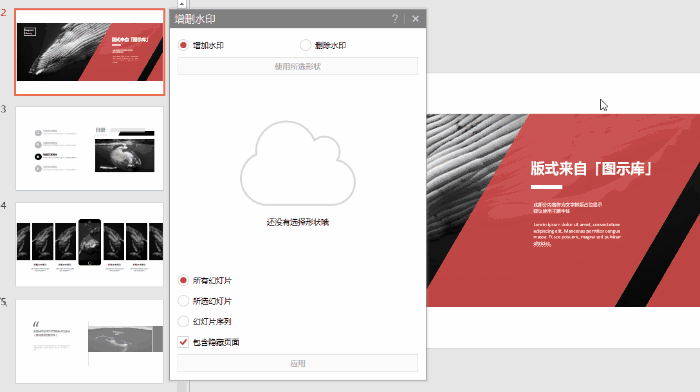Click the 还没有选择形状哦 message text
Screen dimensions: 700x392
click(x=298, y=222)
